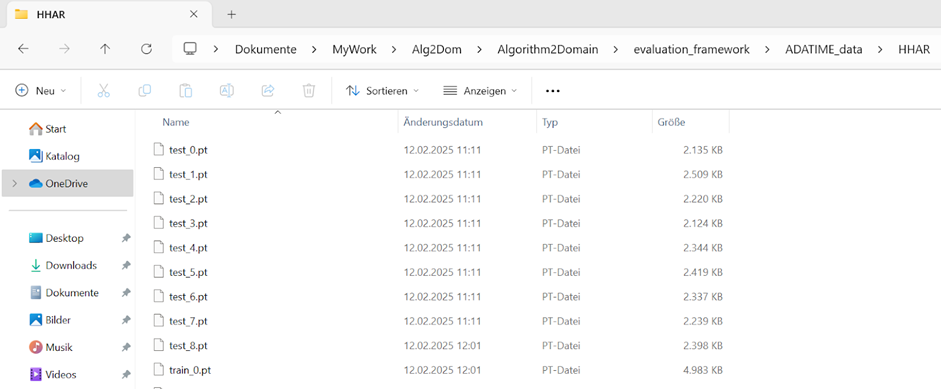
Task: Click the Cut scissors icon
Action: coord(103,91)
